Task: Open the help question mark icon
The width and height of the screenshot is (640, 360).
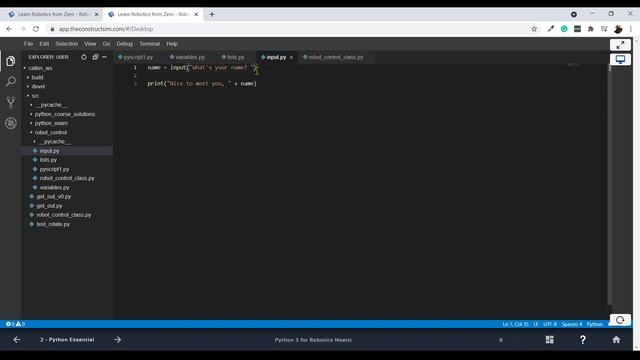Action: [582, 340]
